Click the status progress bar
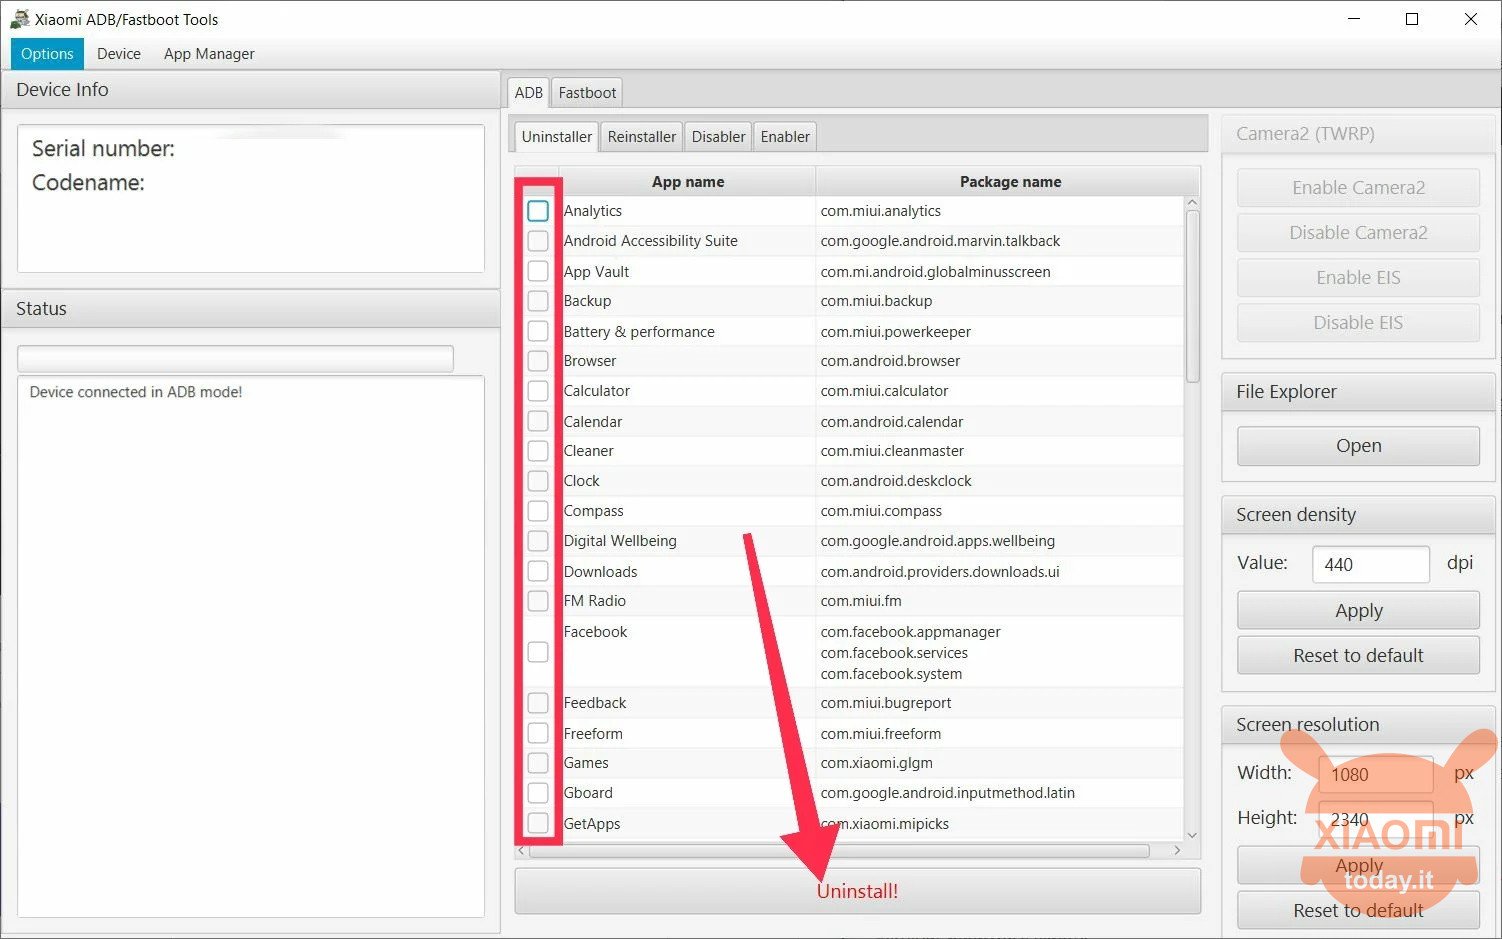The image size is (1502, 939). point(235,358)
